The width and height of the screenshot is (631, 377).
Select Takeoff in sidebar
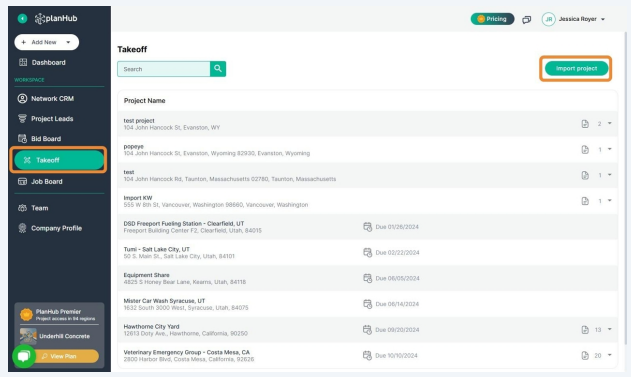[59, 160]
